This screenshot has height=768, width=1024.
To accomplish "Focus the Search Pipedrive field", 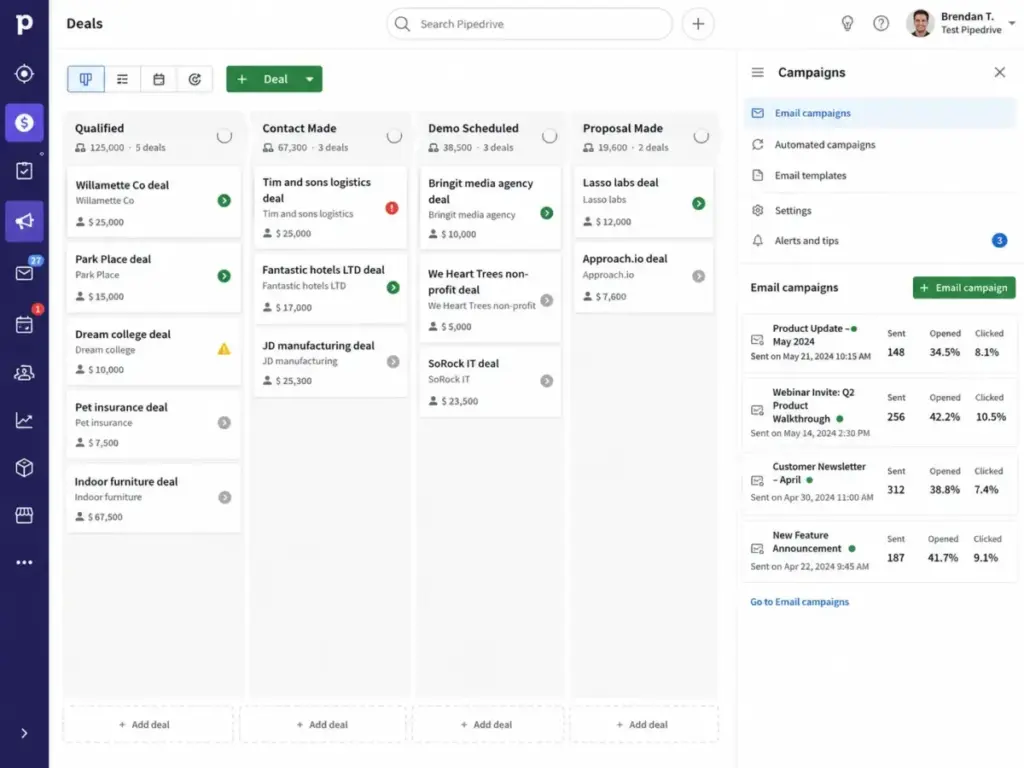I will click(x=530, y=24).
